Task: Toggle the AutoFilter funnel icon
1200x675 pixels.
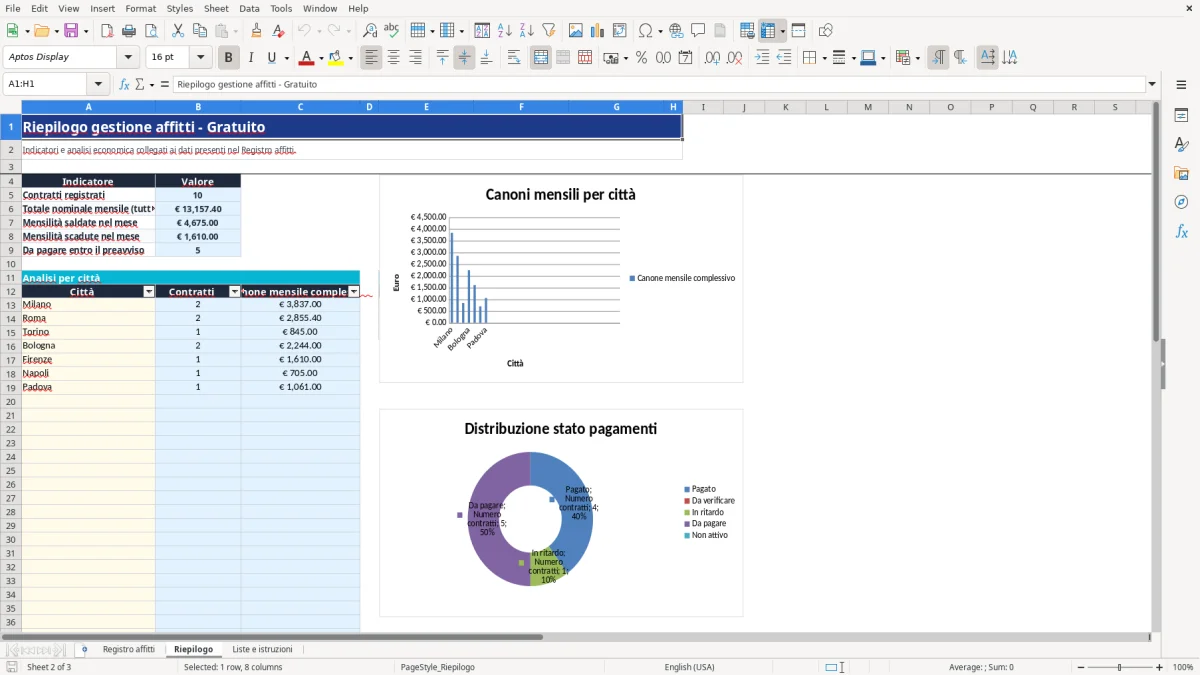Action: click(549, 31)
